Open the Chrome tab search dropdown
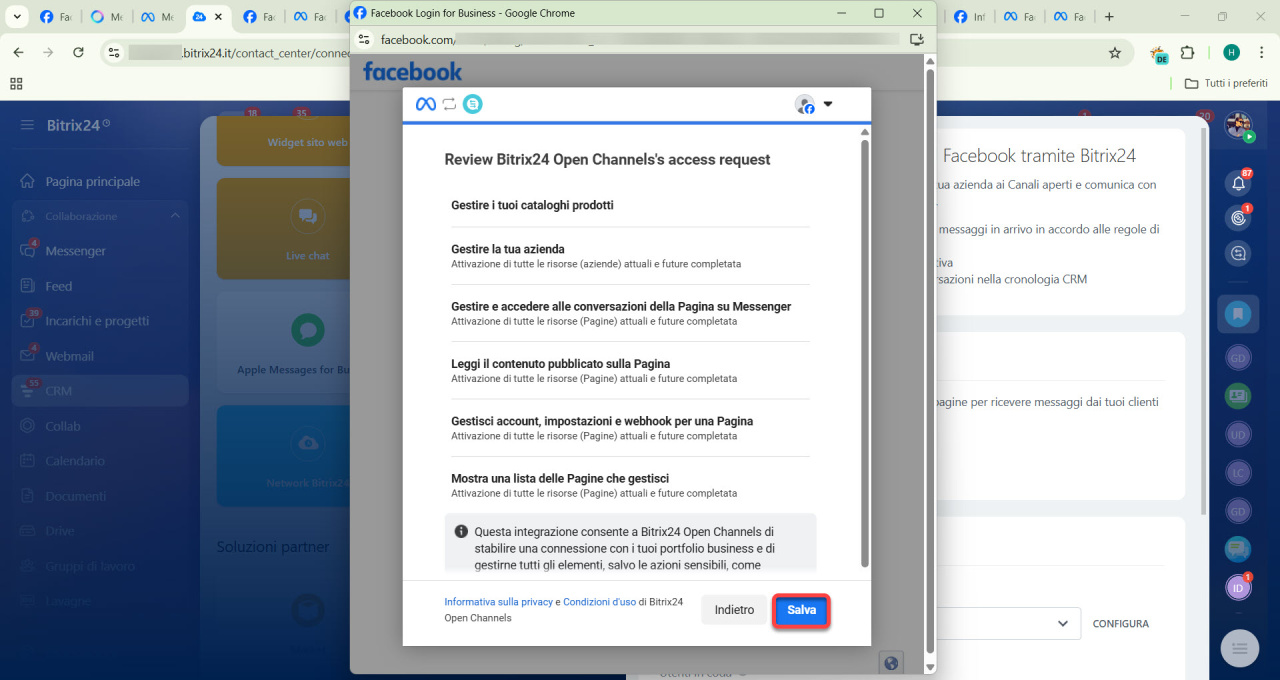The height and width of the screenshot is (680, 1280). (16, 17)
